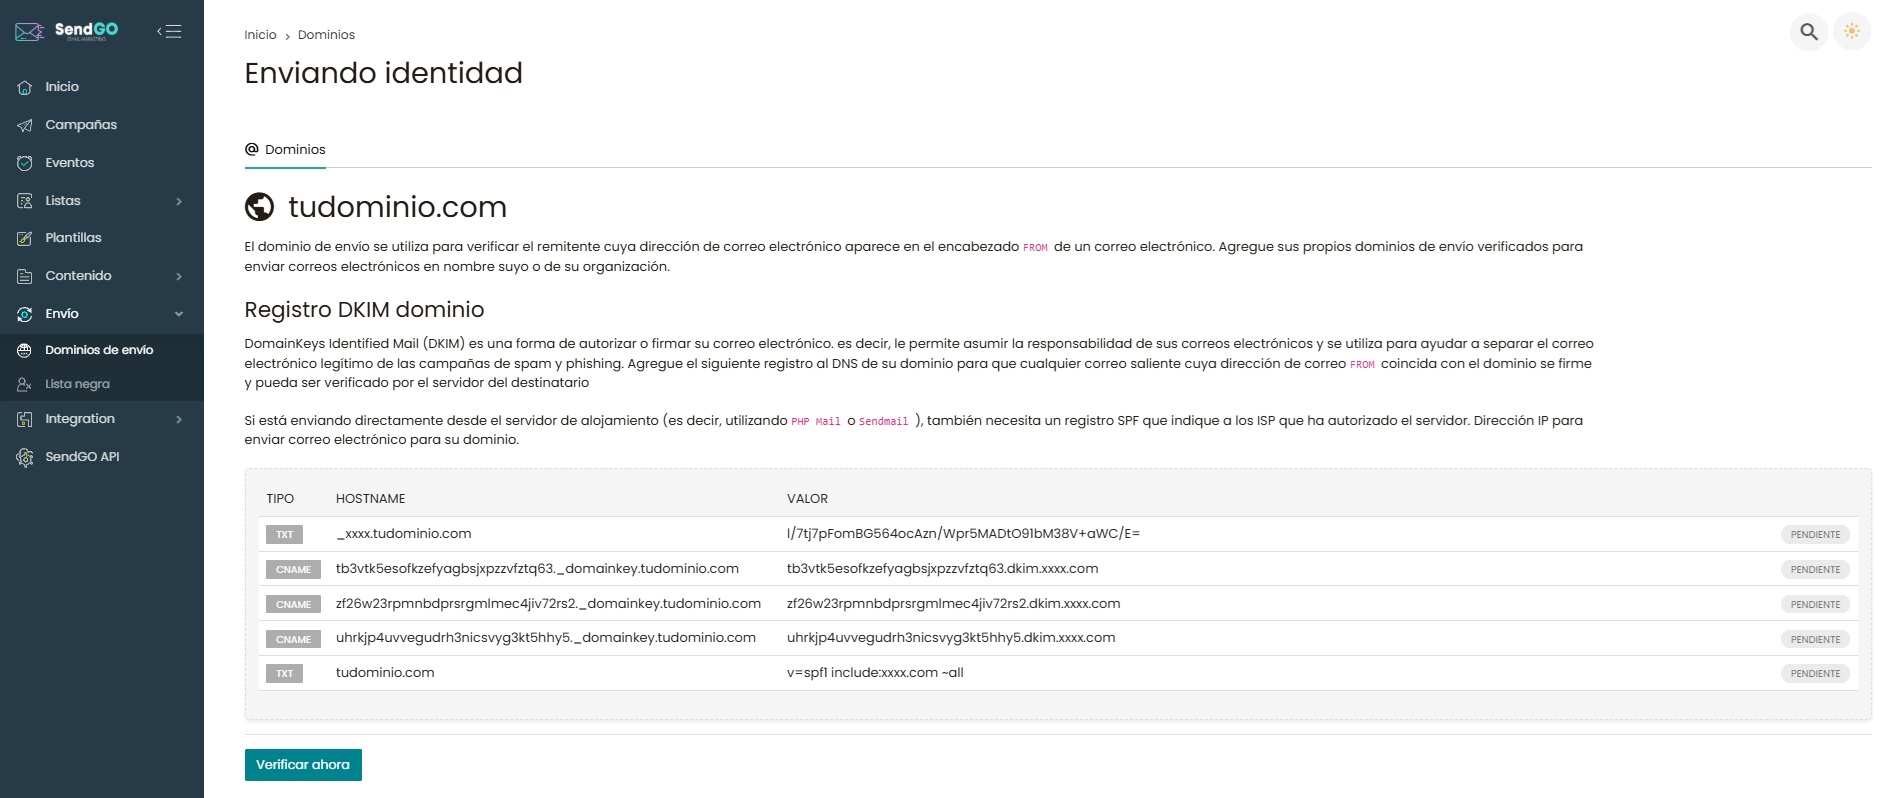The image size is (1904, 798).
Task: Go to Inicio in the sidebar
Action: [61, 87]
